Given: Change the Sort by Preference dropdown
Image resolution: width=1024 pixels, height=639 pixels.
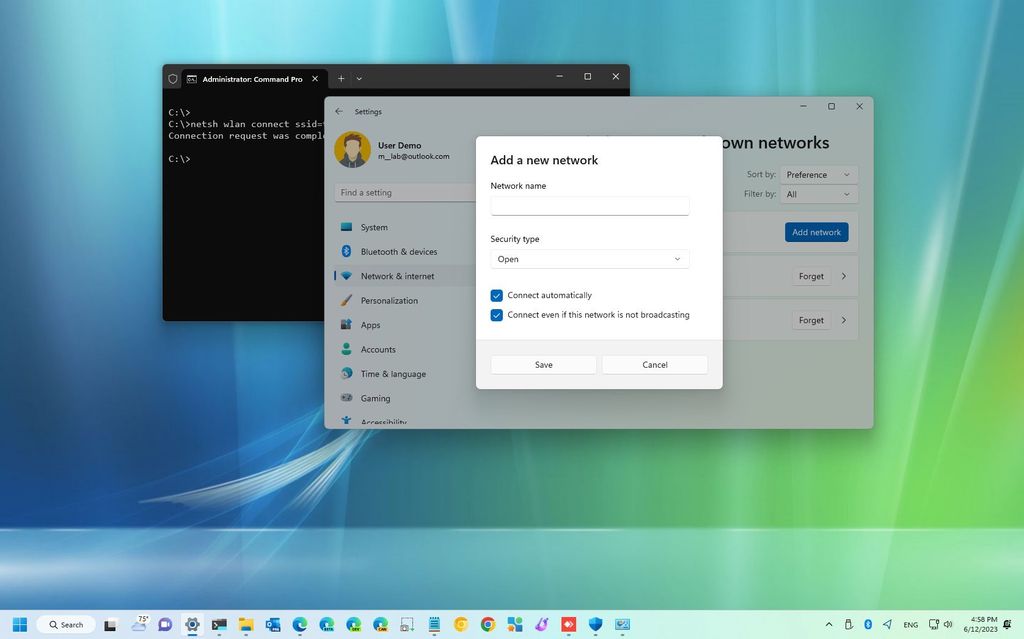Looking at the screenshot, I should pos(818,174).
